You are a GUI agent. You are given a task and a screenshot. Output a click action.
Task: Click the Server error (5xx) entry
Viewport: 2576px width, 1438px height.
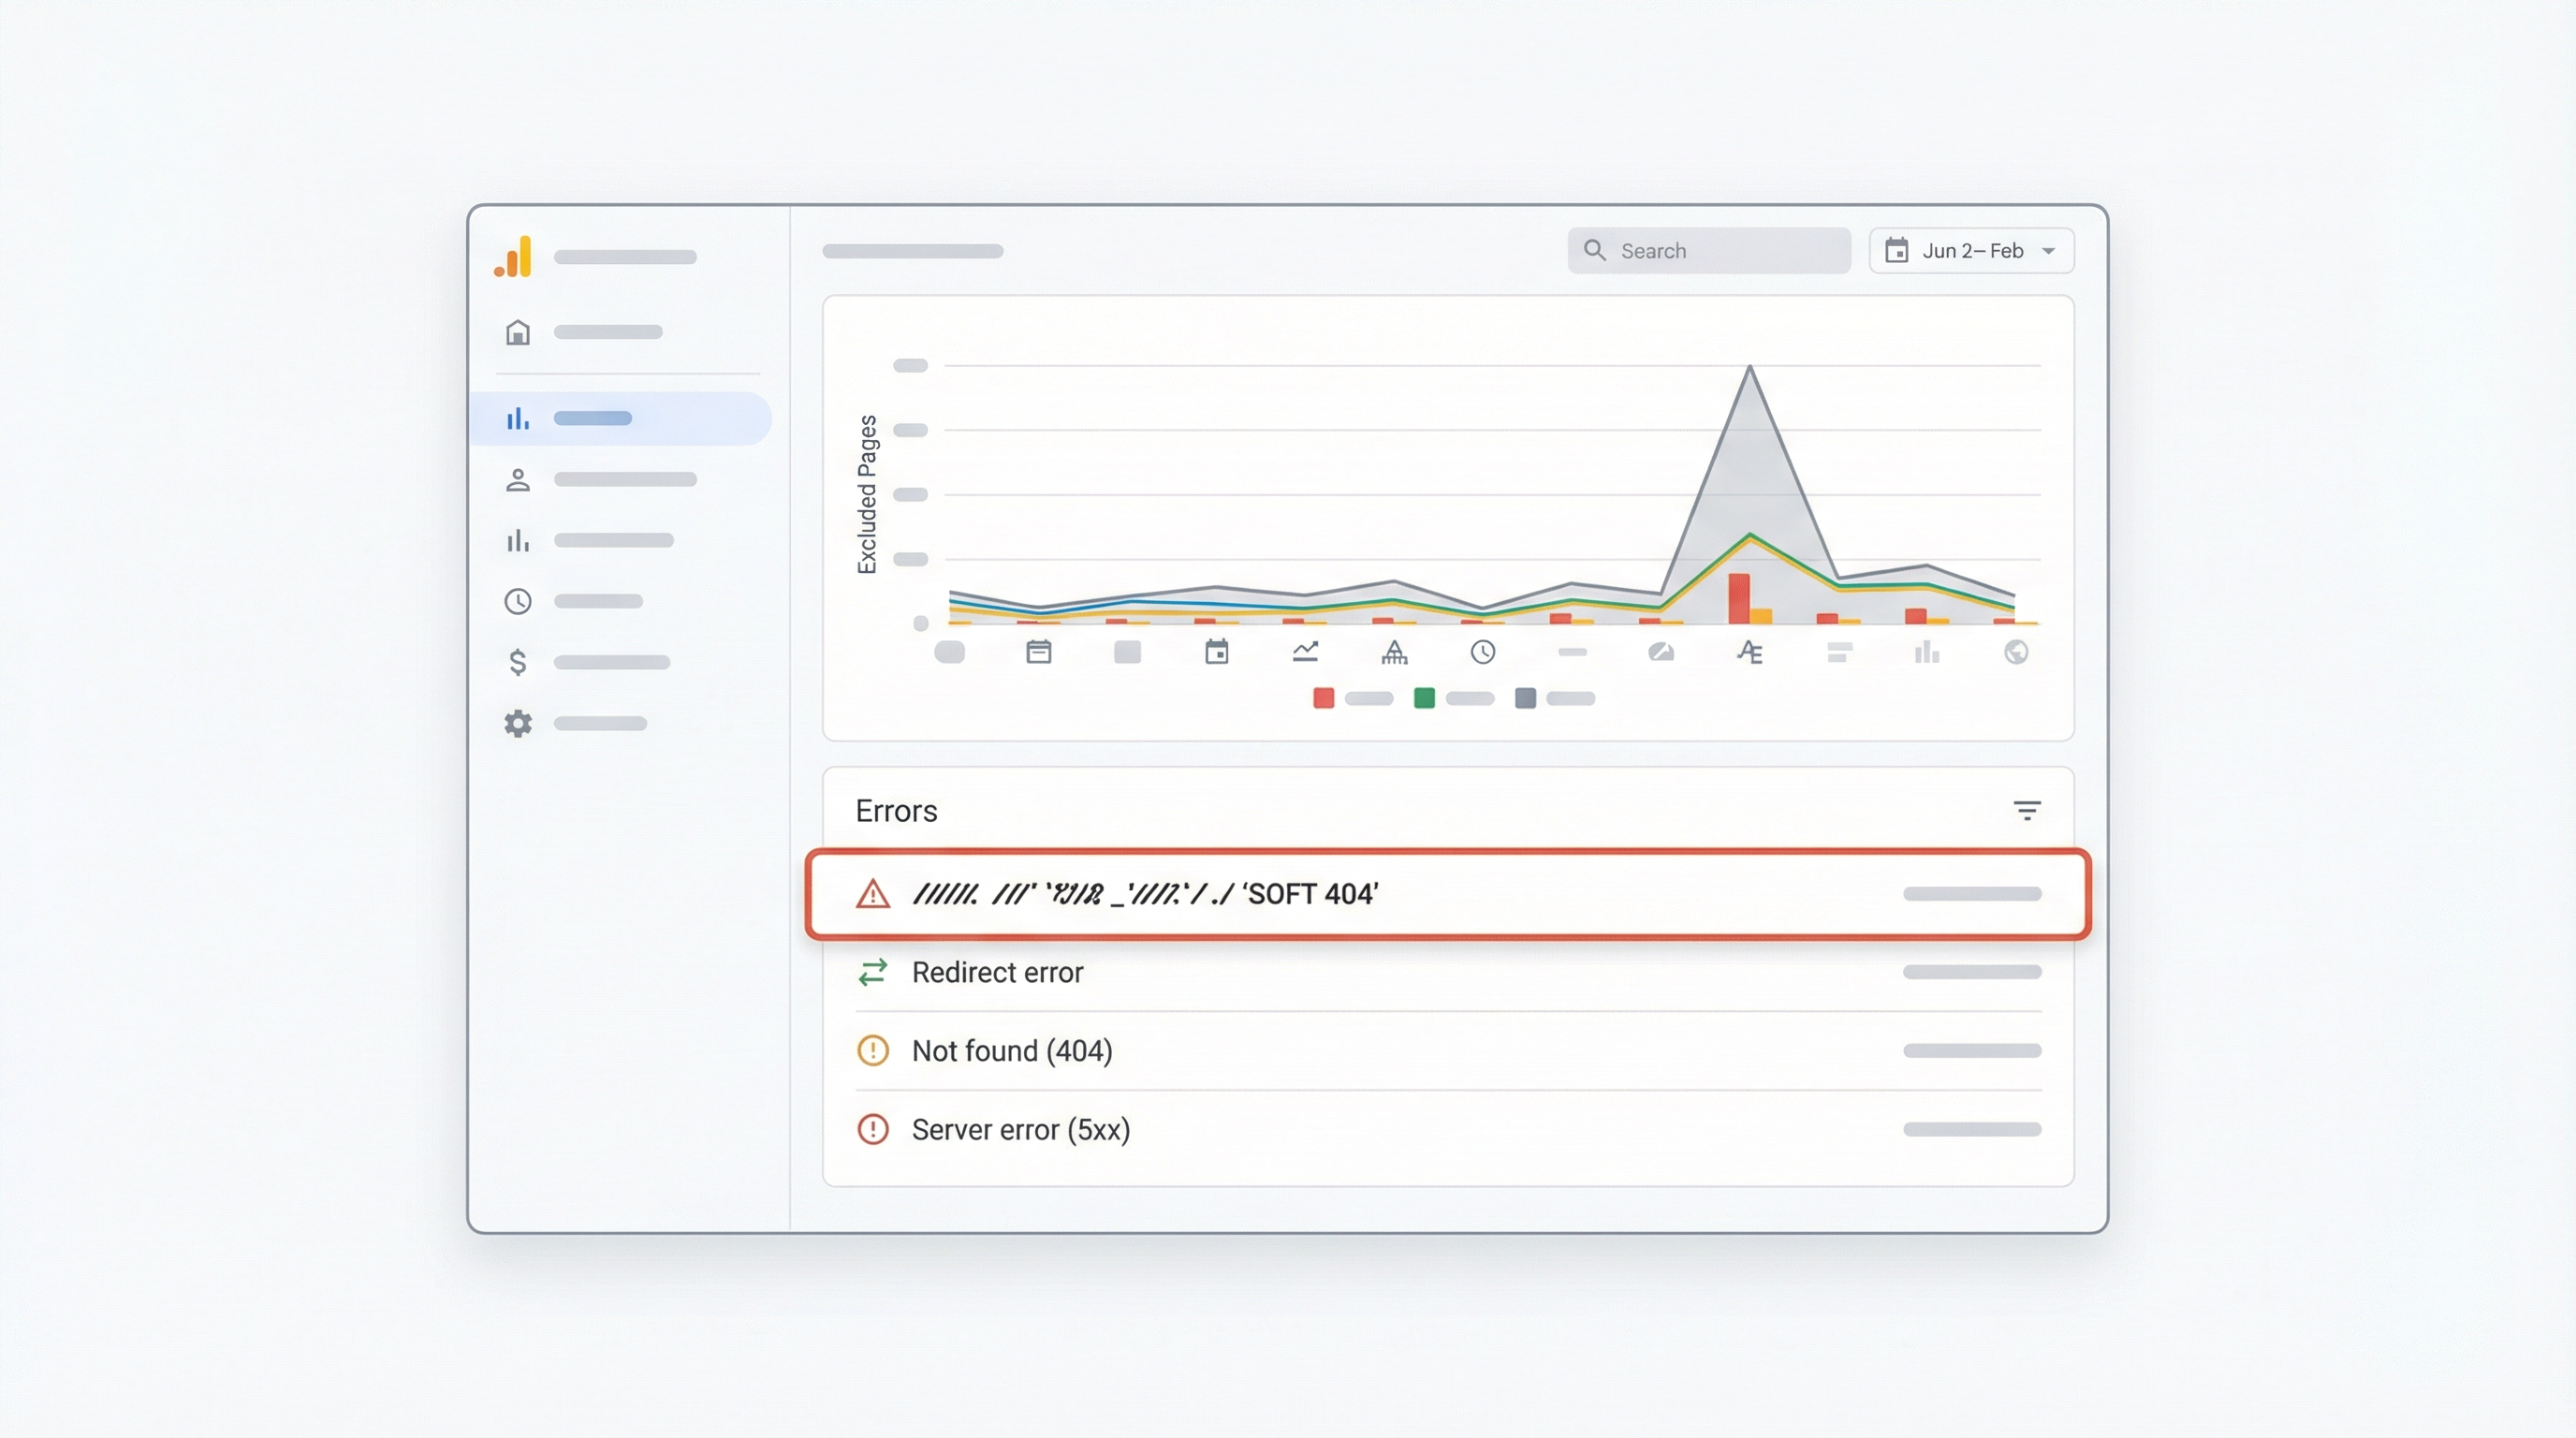pyautogui.click(x=1022, y=1129)
